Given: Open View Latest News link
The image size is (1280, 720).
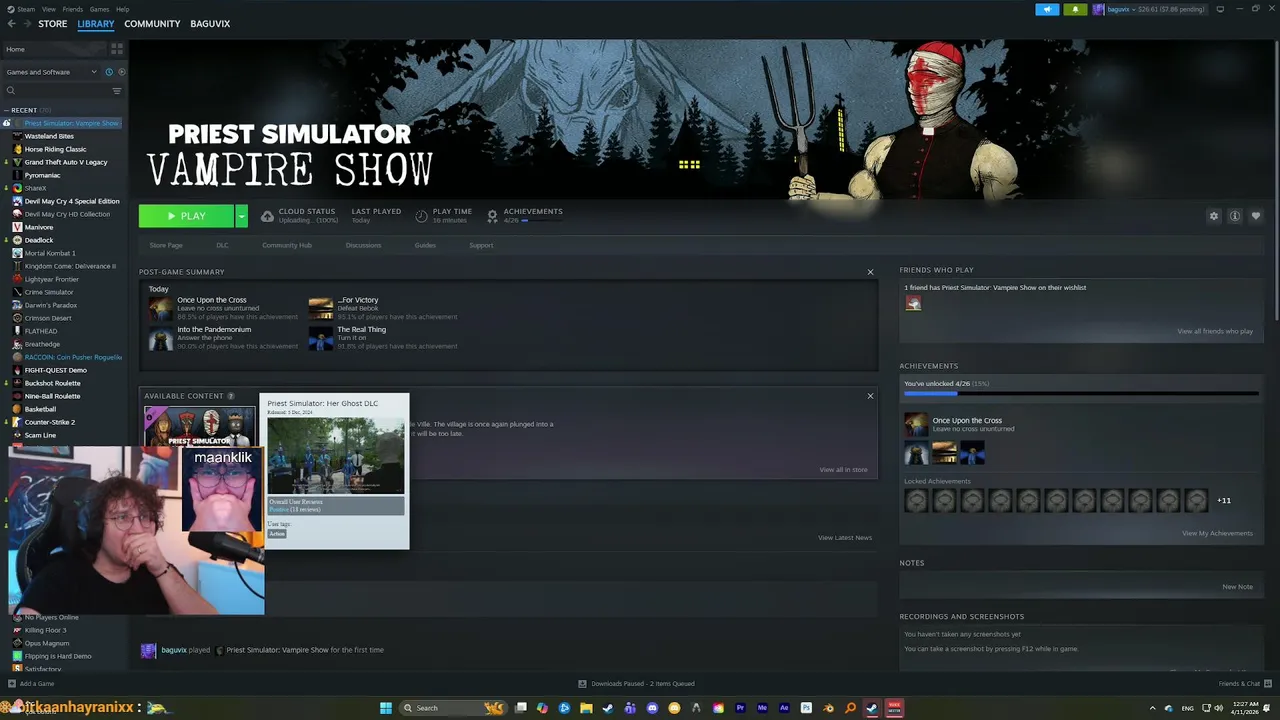Looking at the screenshot, I should 845,538.
